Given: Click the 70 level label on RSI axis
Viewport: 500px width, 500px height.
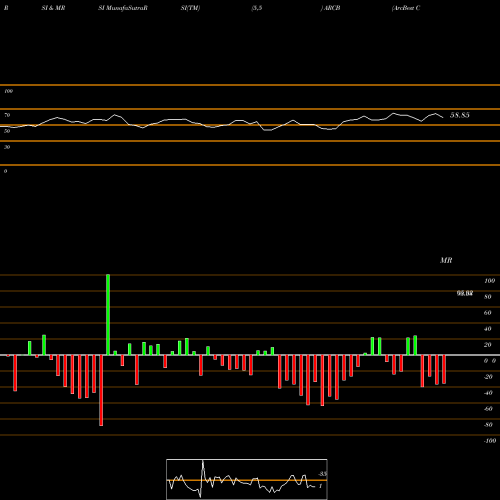Looking at the screenshot, I should click(x=7, y=115).
